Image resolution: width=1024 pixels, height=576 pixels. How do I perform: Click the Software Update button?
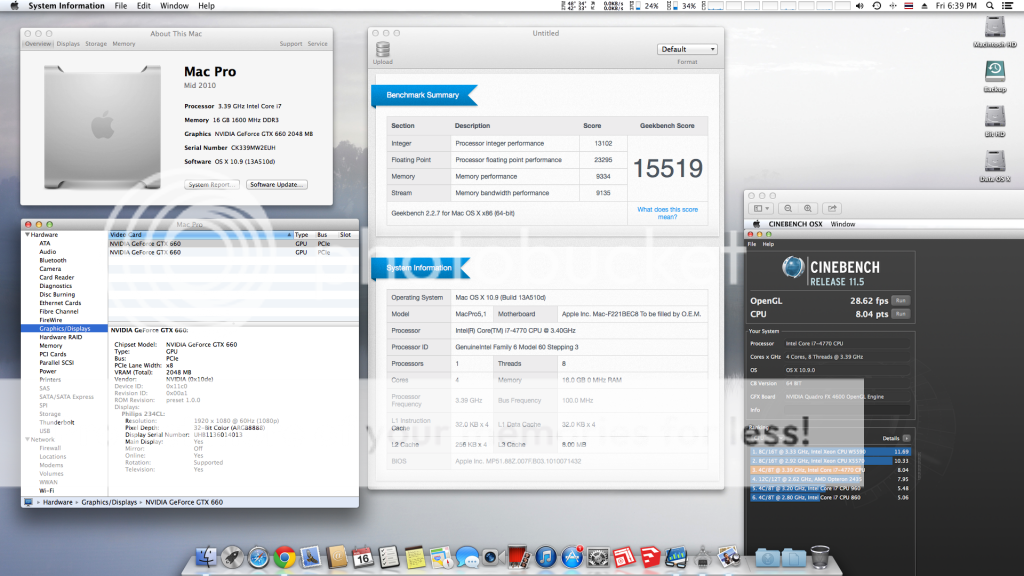277,185
